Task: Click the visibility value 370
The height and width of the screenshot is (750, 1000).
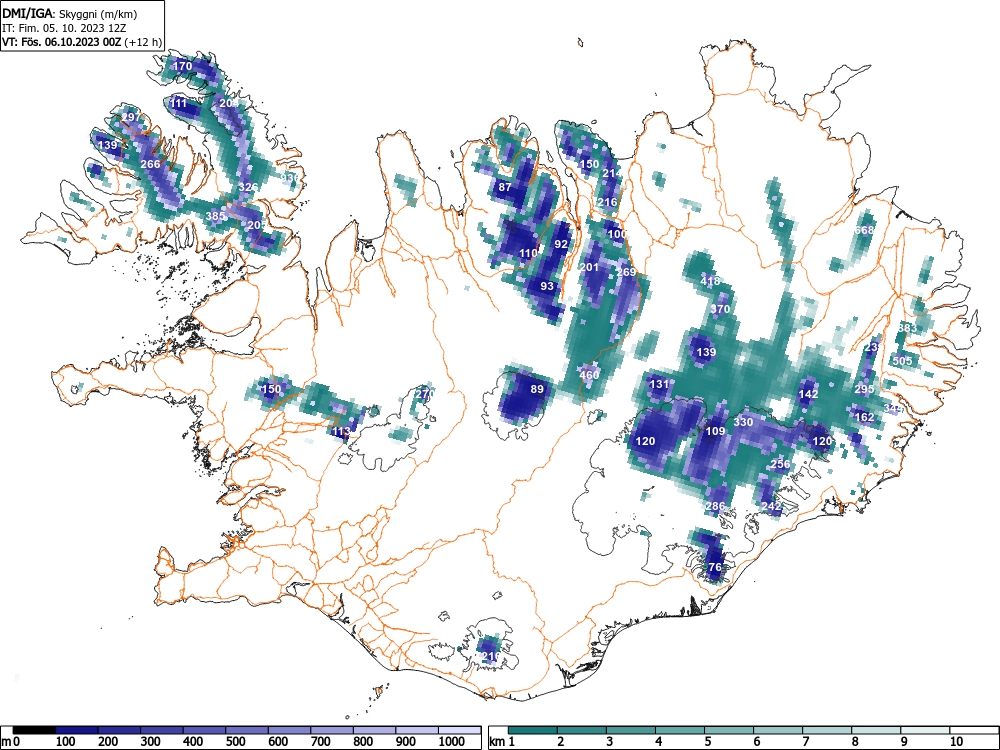Action: coord(720,309)
